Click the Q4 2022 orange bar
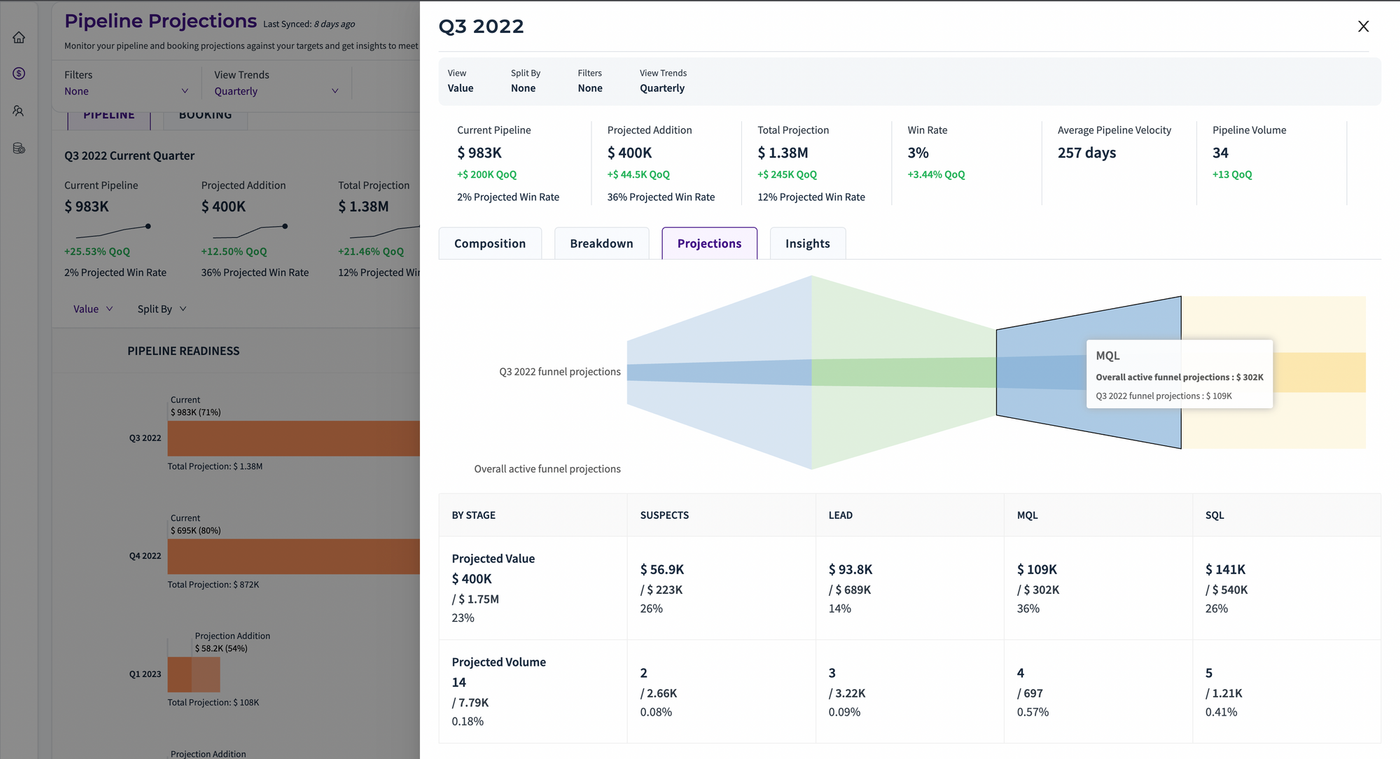 pos(293,556)
